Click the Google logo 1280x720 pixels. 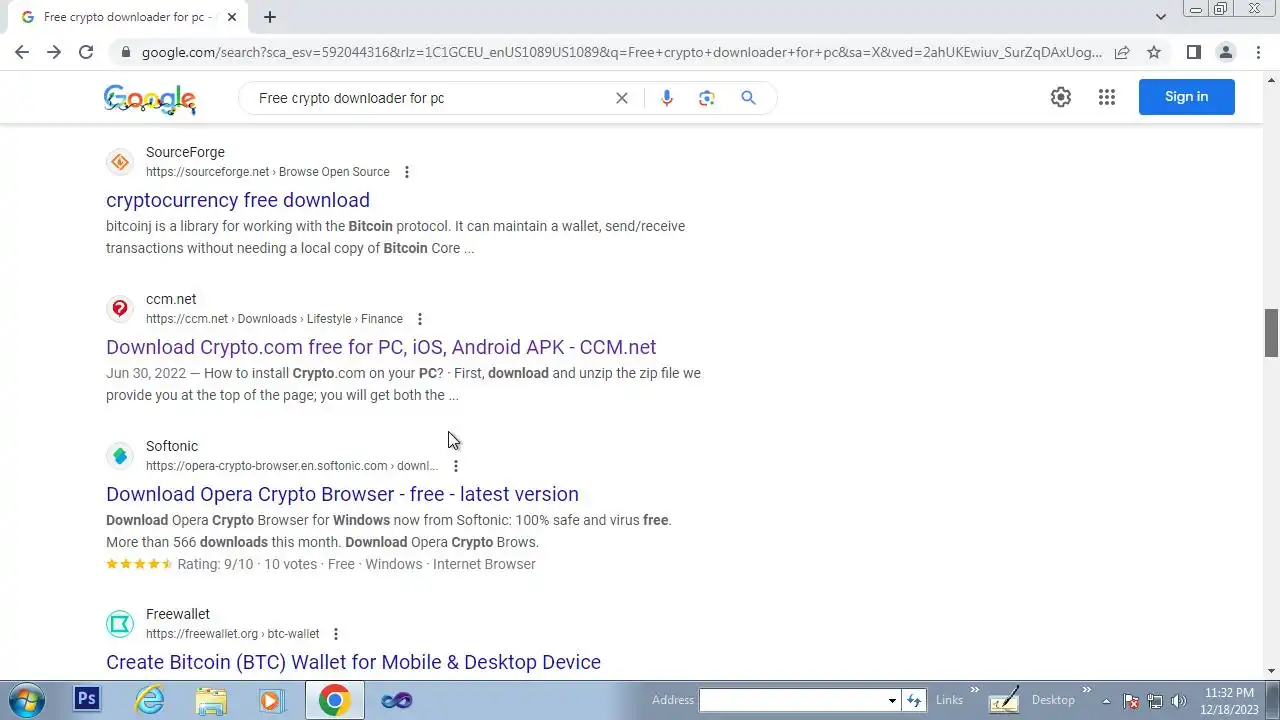[x=150, y=98]
